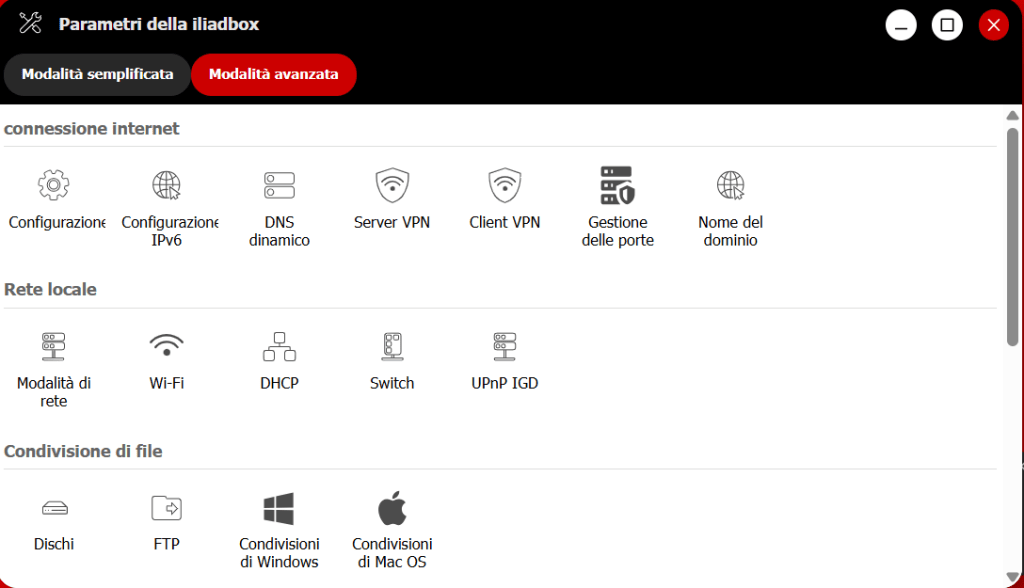Select the Modalità avanzata tab
1024x588 pixels.
tap(273, 74)
